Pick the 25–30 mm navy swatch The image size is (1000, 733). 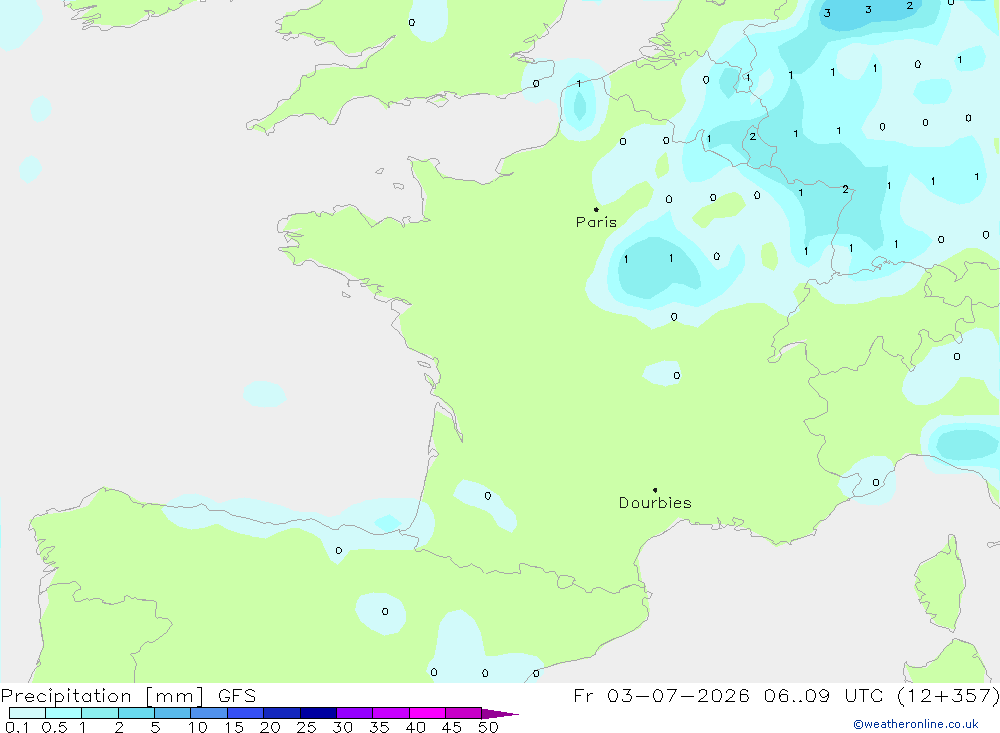pos(318,713)
